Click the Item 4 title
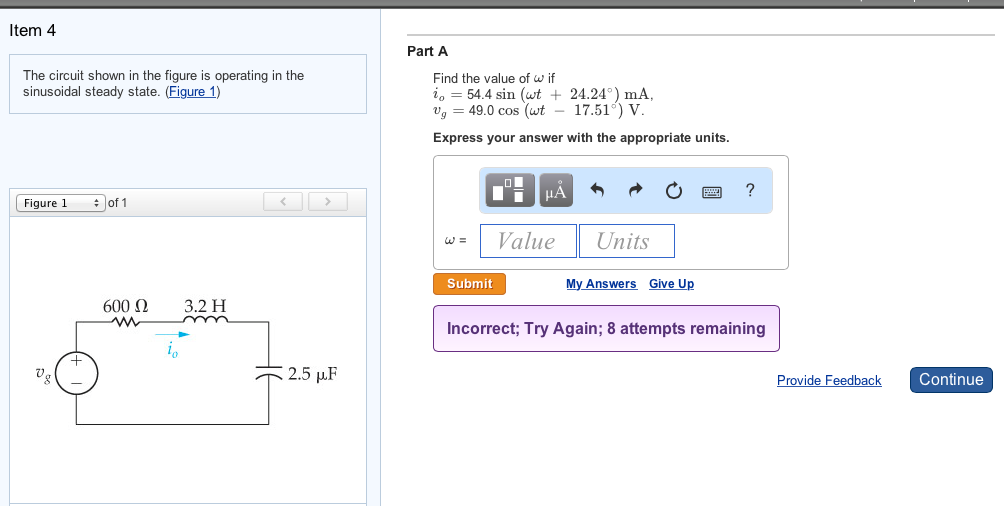Screen dimensions: 1004x506 coord(33,30)
